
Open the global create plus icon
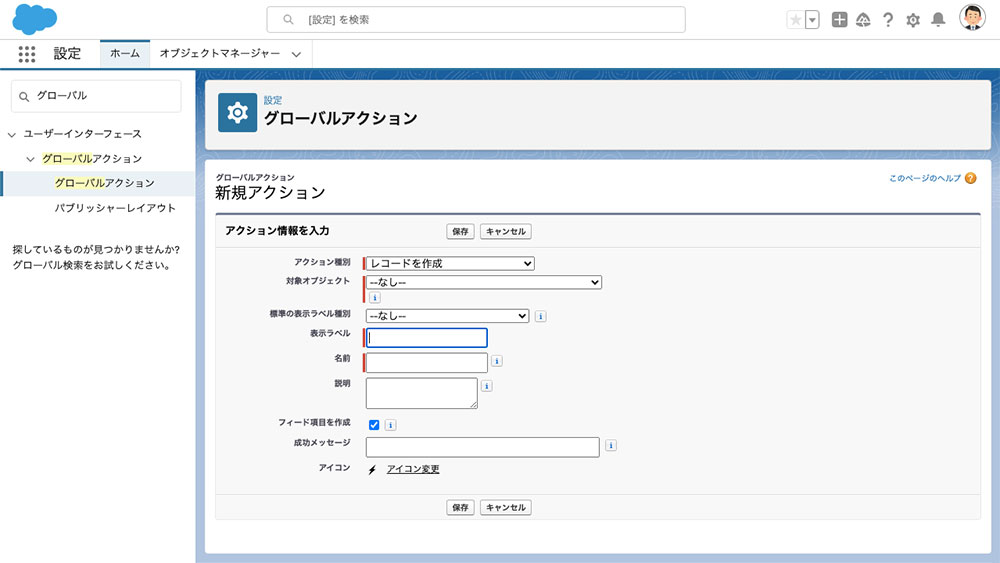[839, 20]
